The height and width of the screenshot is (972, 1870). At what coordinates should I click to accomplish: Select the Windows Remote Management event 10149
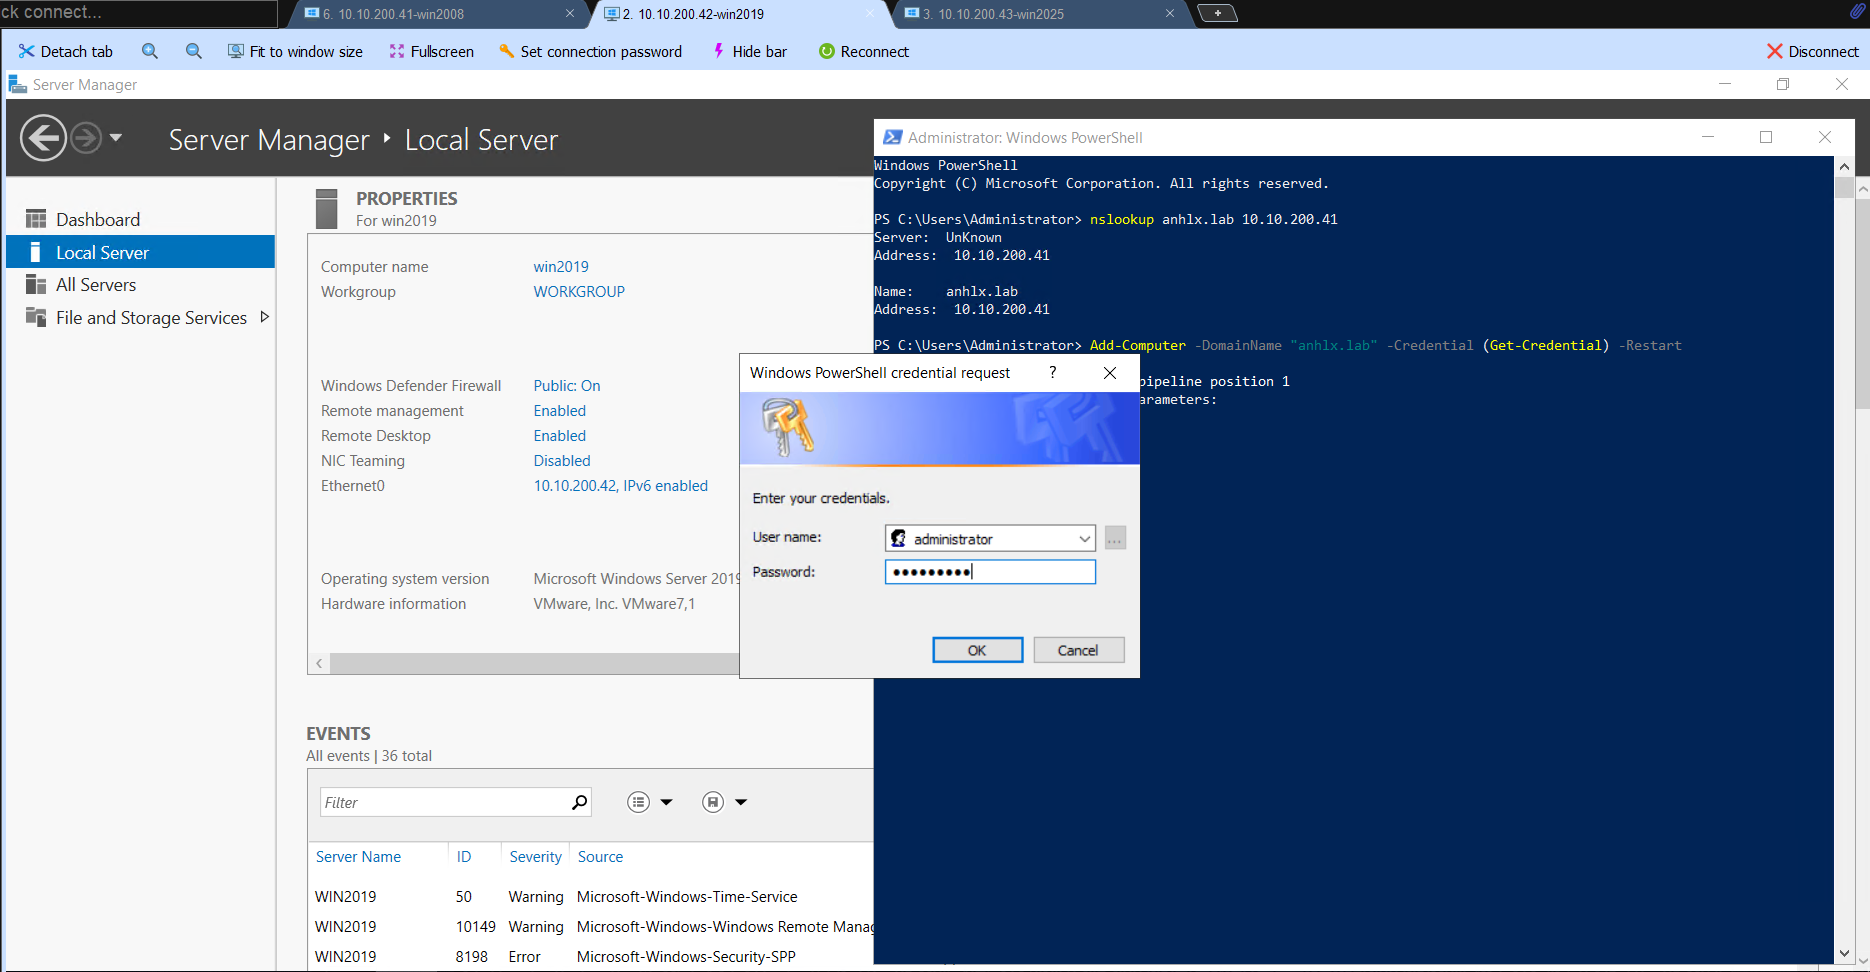click(591, 927)
